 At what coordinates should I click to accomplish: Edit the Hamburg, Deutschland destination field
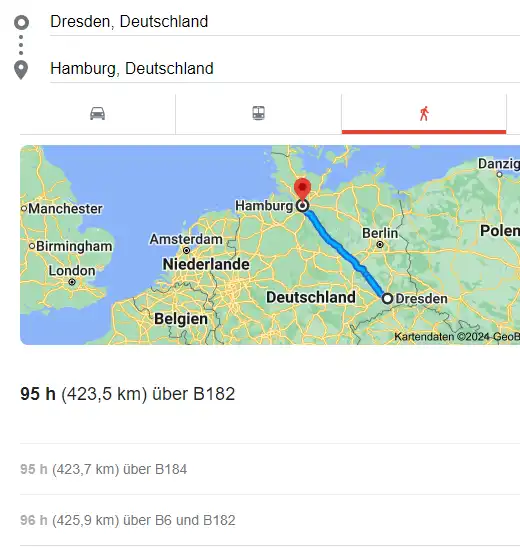click(285, 69)
